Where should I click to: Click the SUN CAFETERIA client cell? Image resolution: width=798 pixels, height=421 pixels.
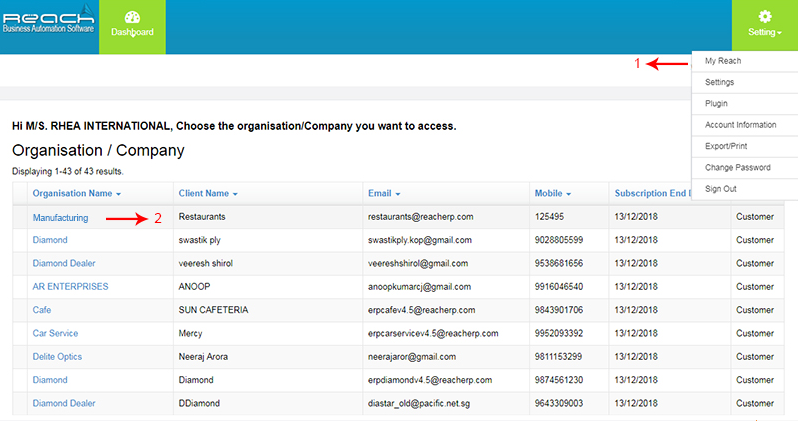213,310
